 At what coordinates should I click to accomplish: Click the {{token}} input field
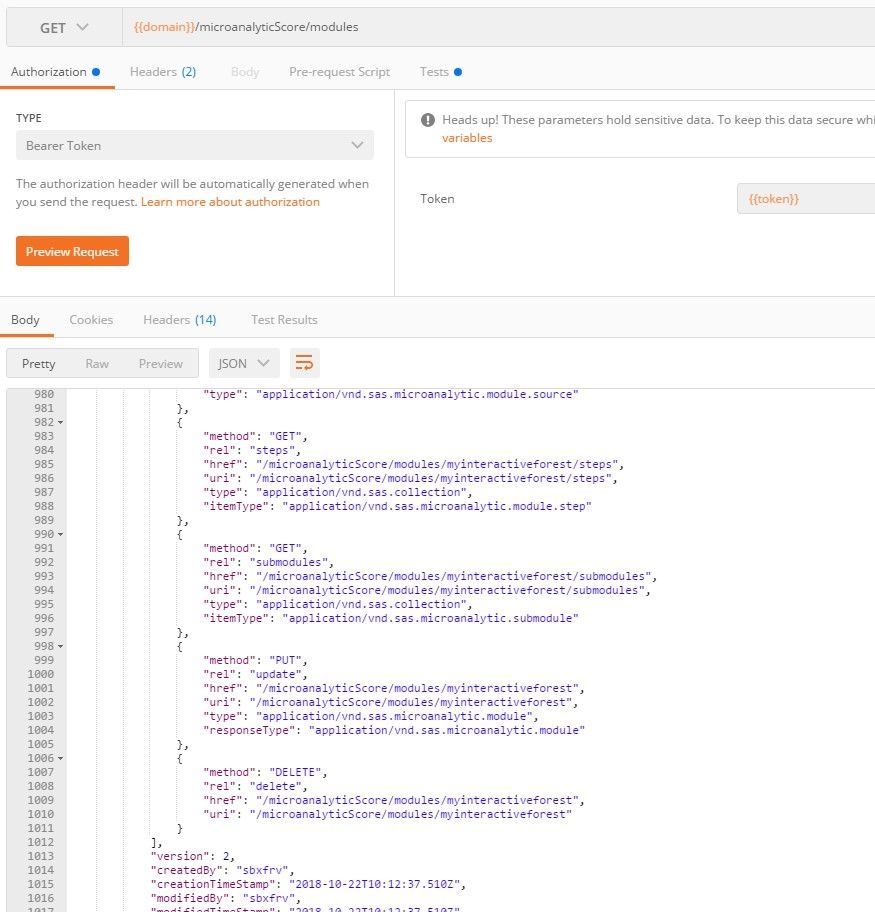805,199
